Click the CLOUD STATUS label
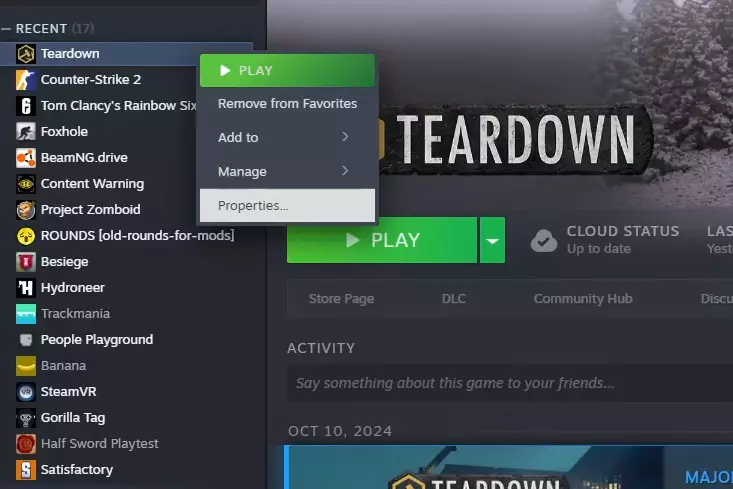The height and width of the screenshot is (489, 733). pos(623,231)
